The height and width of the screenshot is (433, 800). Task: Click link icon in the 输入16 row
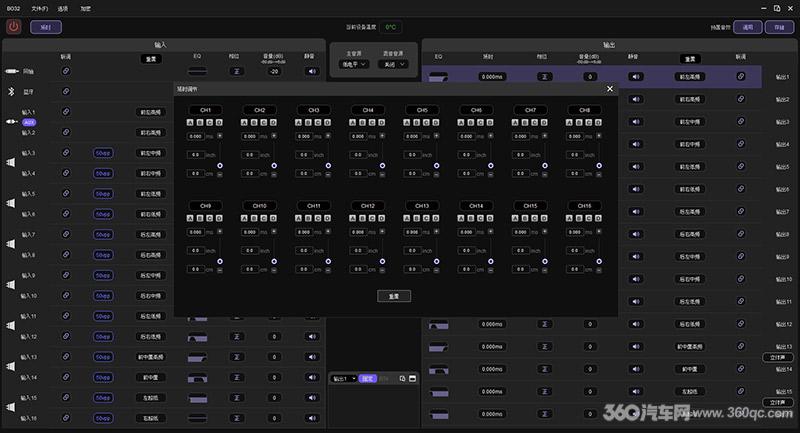(66, 418)
